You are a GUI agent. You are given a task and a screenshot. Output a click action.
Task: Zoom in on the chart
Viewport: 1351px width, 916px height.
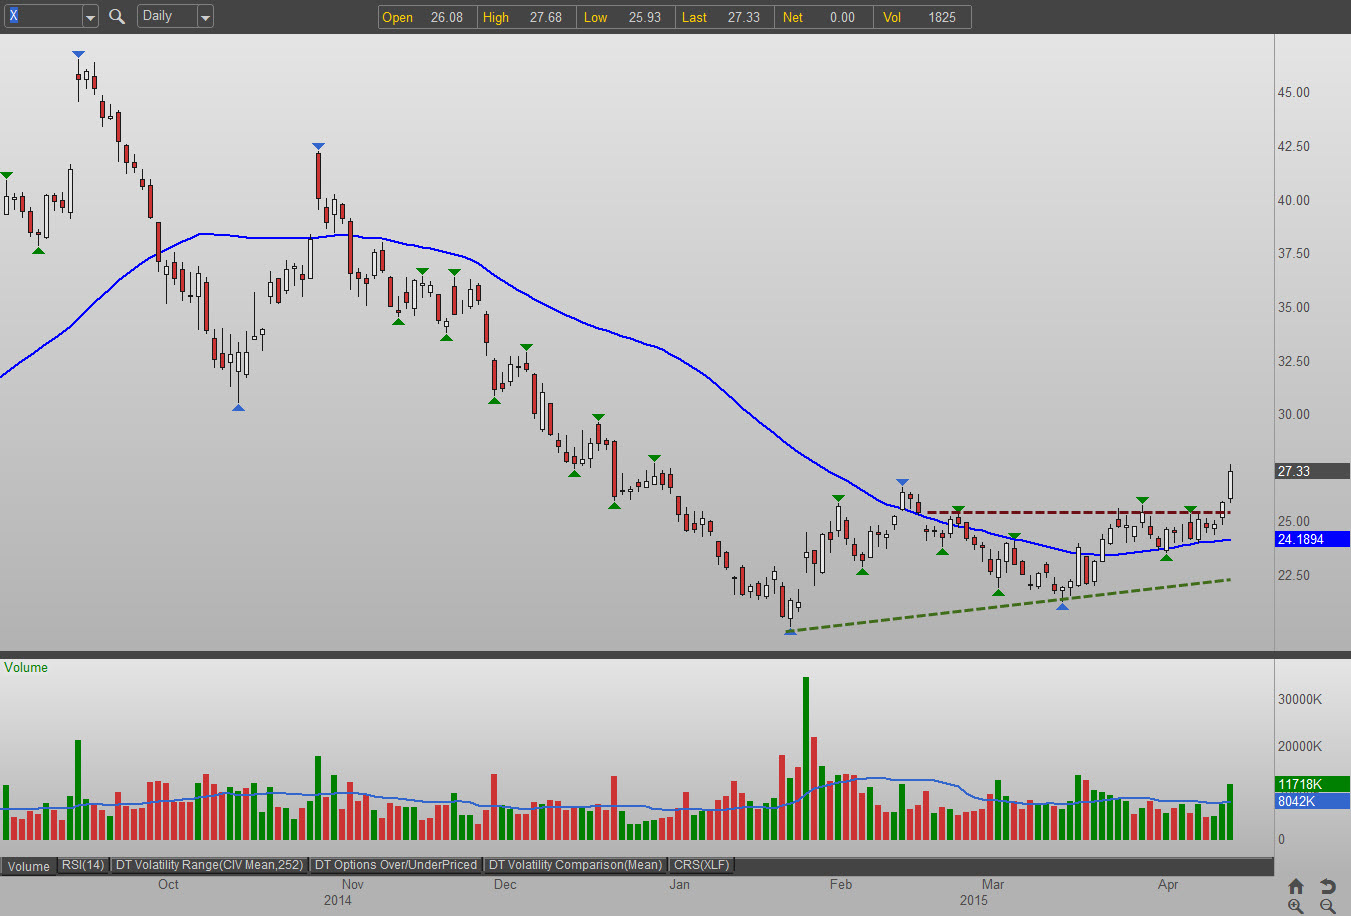(x=1296, y=906)
